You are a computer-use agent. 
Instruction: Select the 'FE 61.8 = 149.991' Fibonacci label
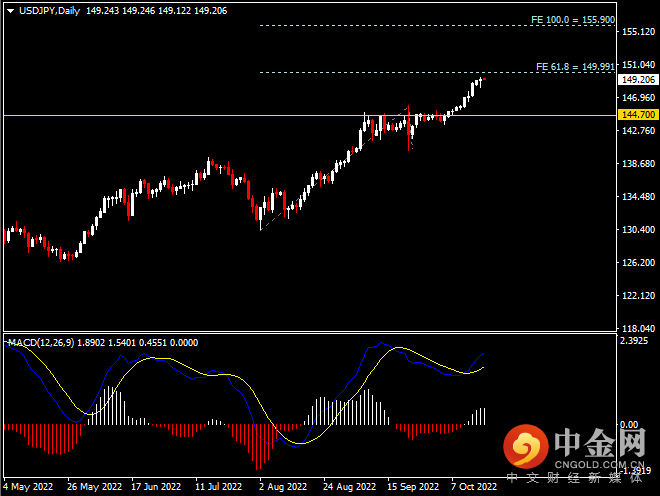tap(575, 67)
